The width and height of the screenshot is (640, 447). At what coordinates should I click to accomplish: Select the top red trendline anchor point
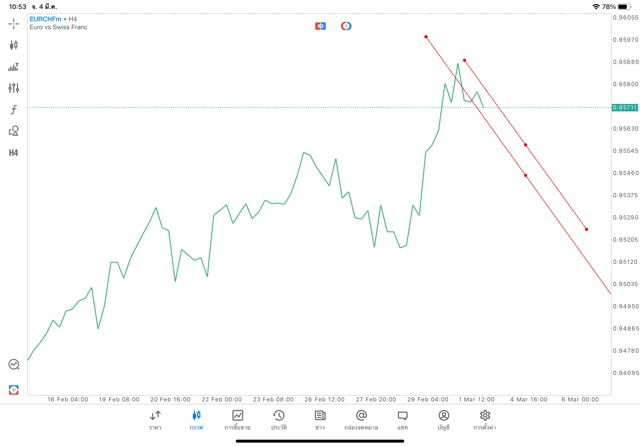coord(426,37)
